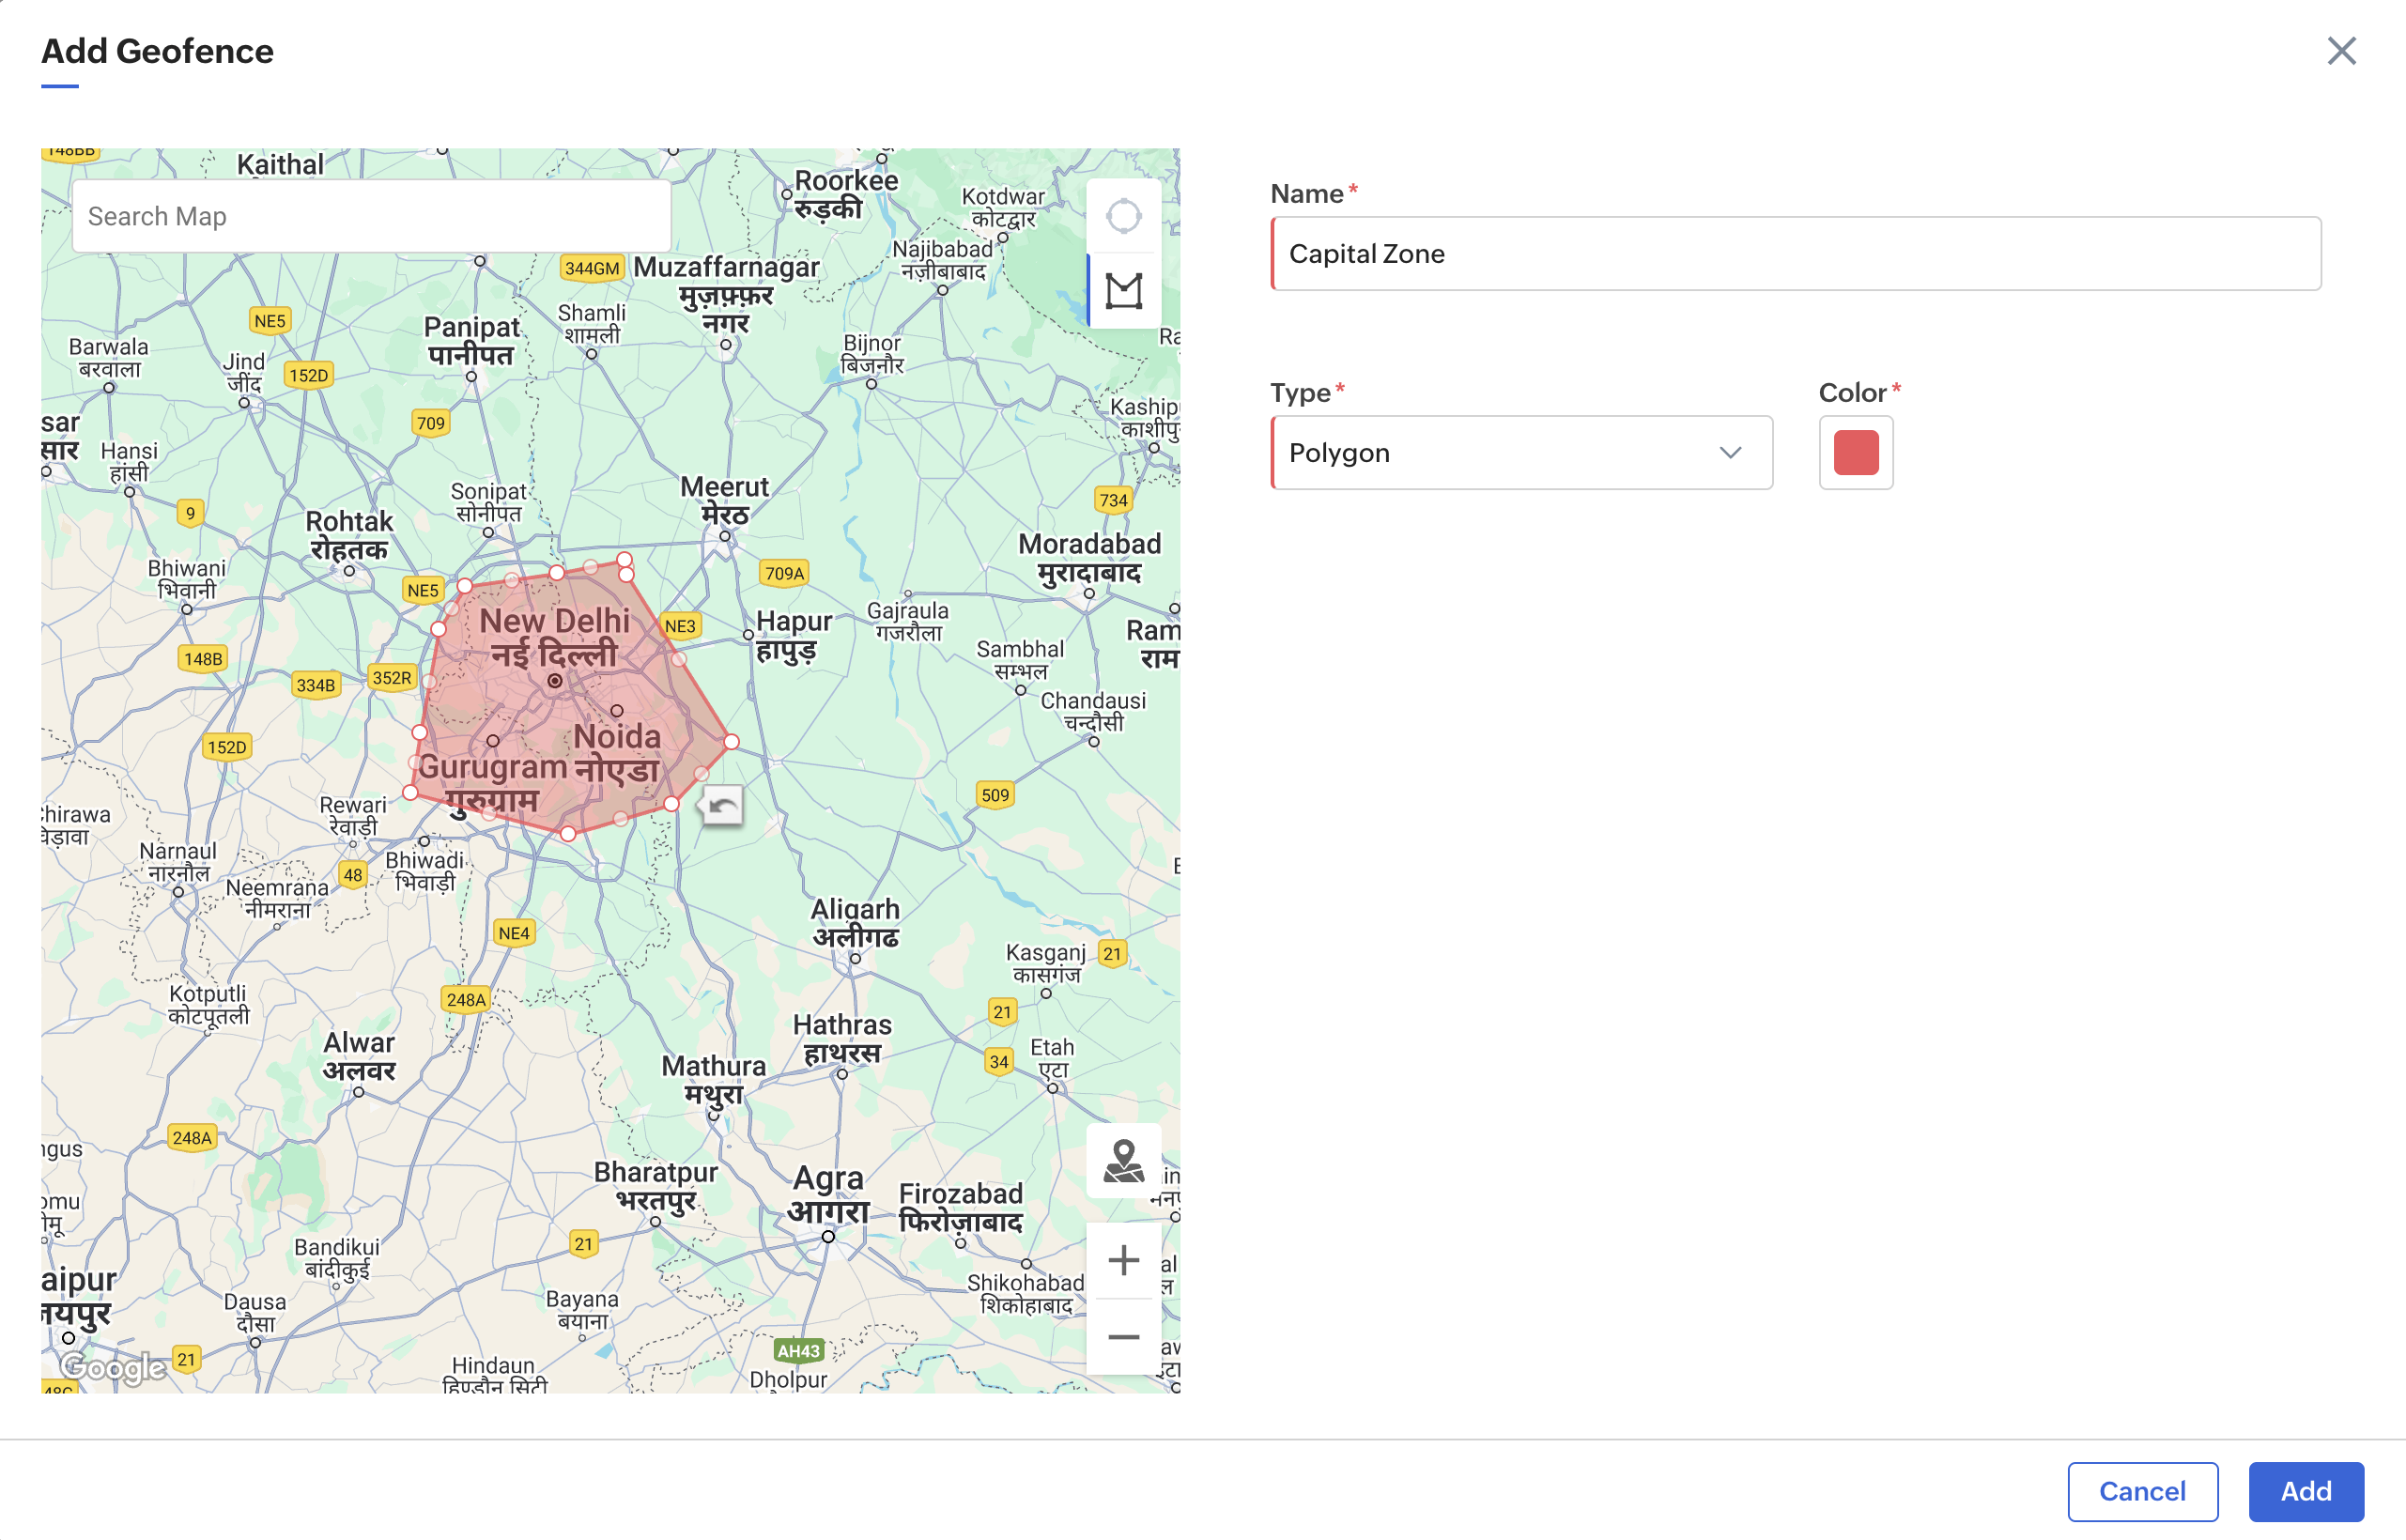The image size is (2406, 1540).
Task: Click the polygon's southwest corner vertex
Action: tap(410, 793)
